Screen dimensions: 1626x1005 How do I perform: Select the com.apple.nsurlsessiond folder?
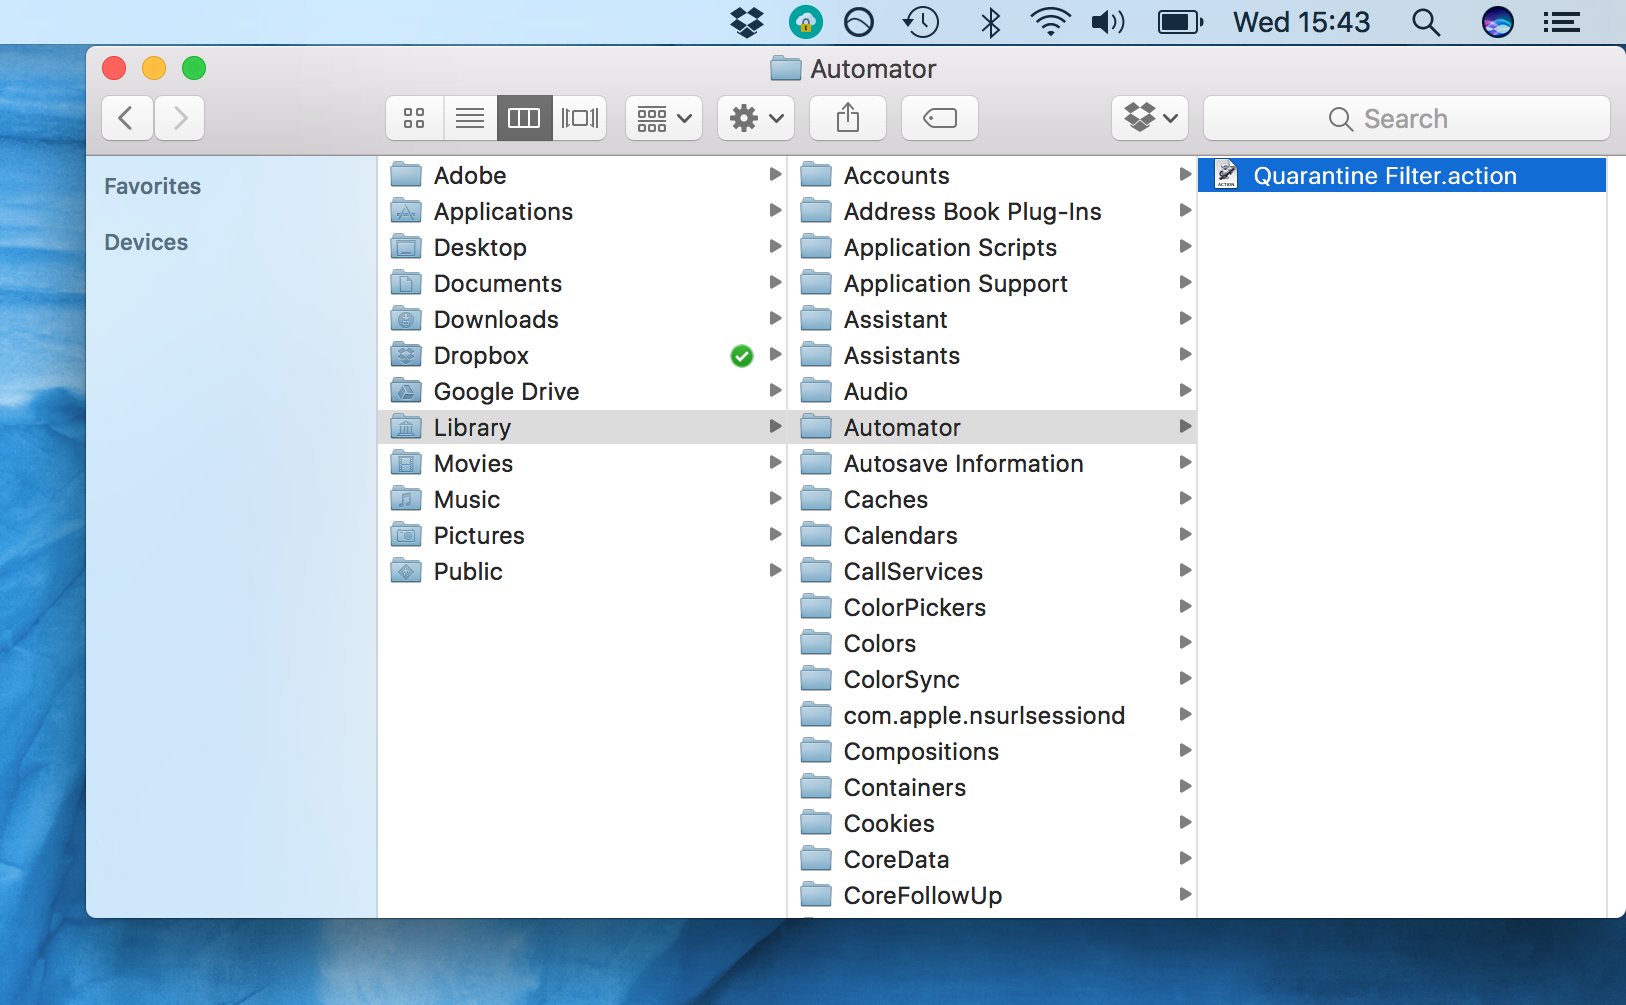click(993, 715)
